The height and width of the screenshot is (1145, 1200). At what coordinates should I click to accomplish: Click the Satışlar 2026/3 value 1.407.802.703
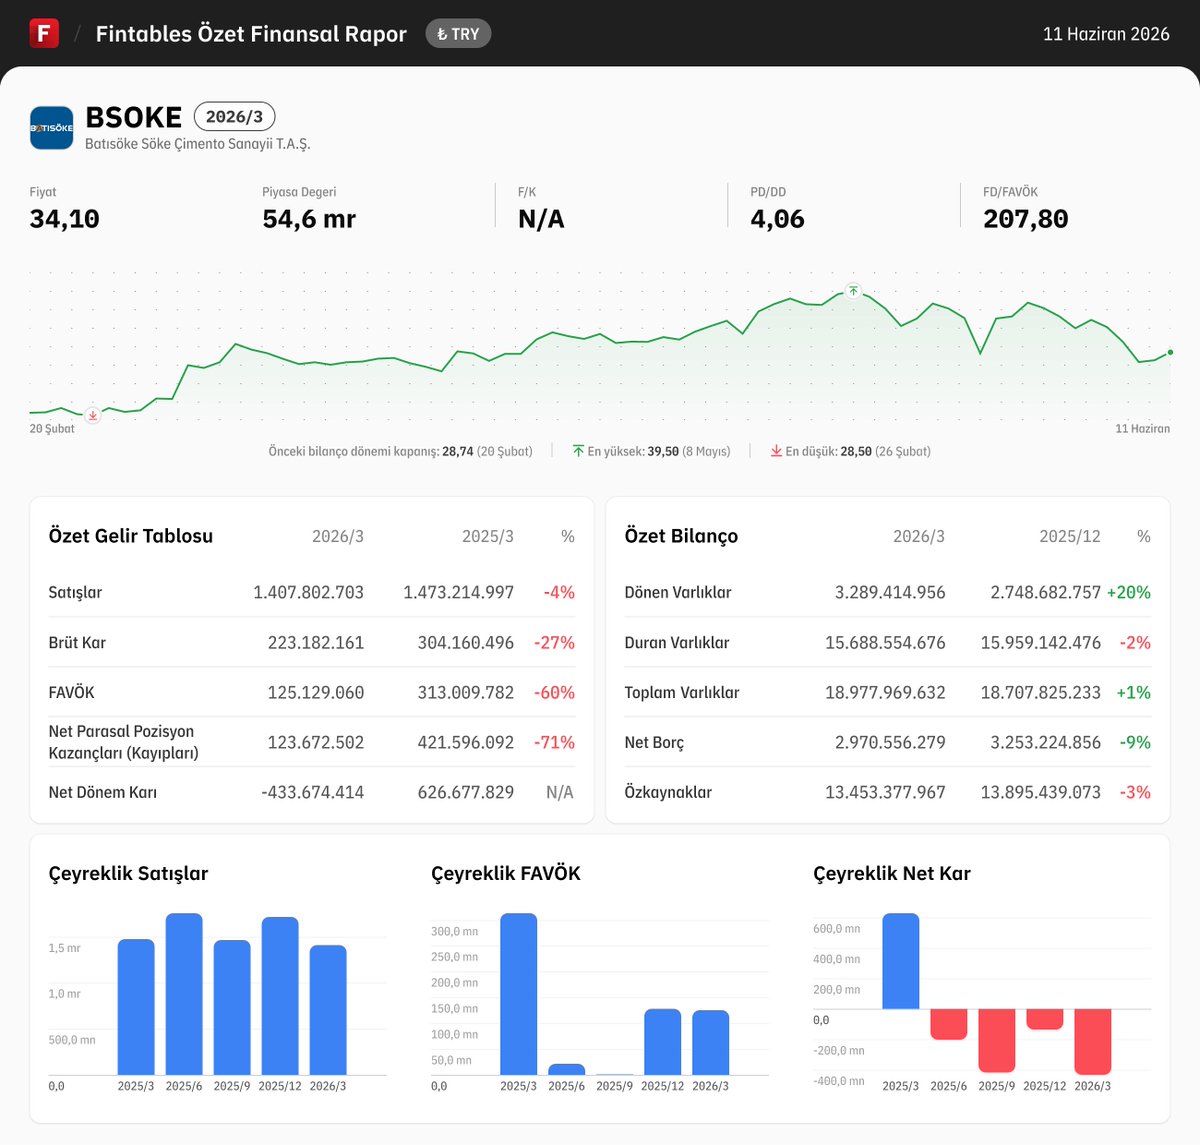click(x=308, y=592)
